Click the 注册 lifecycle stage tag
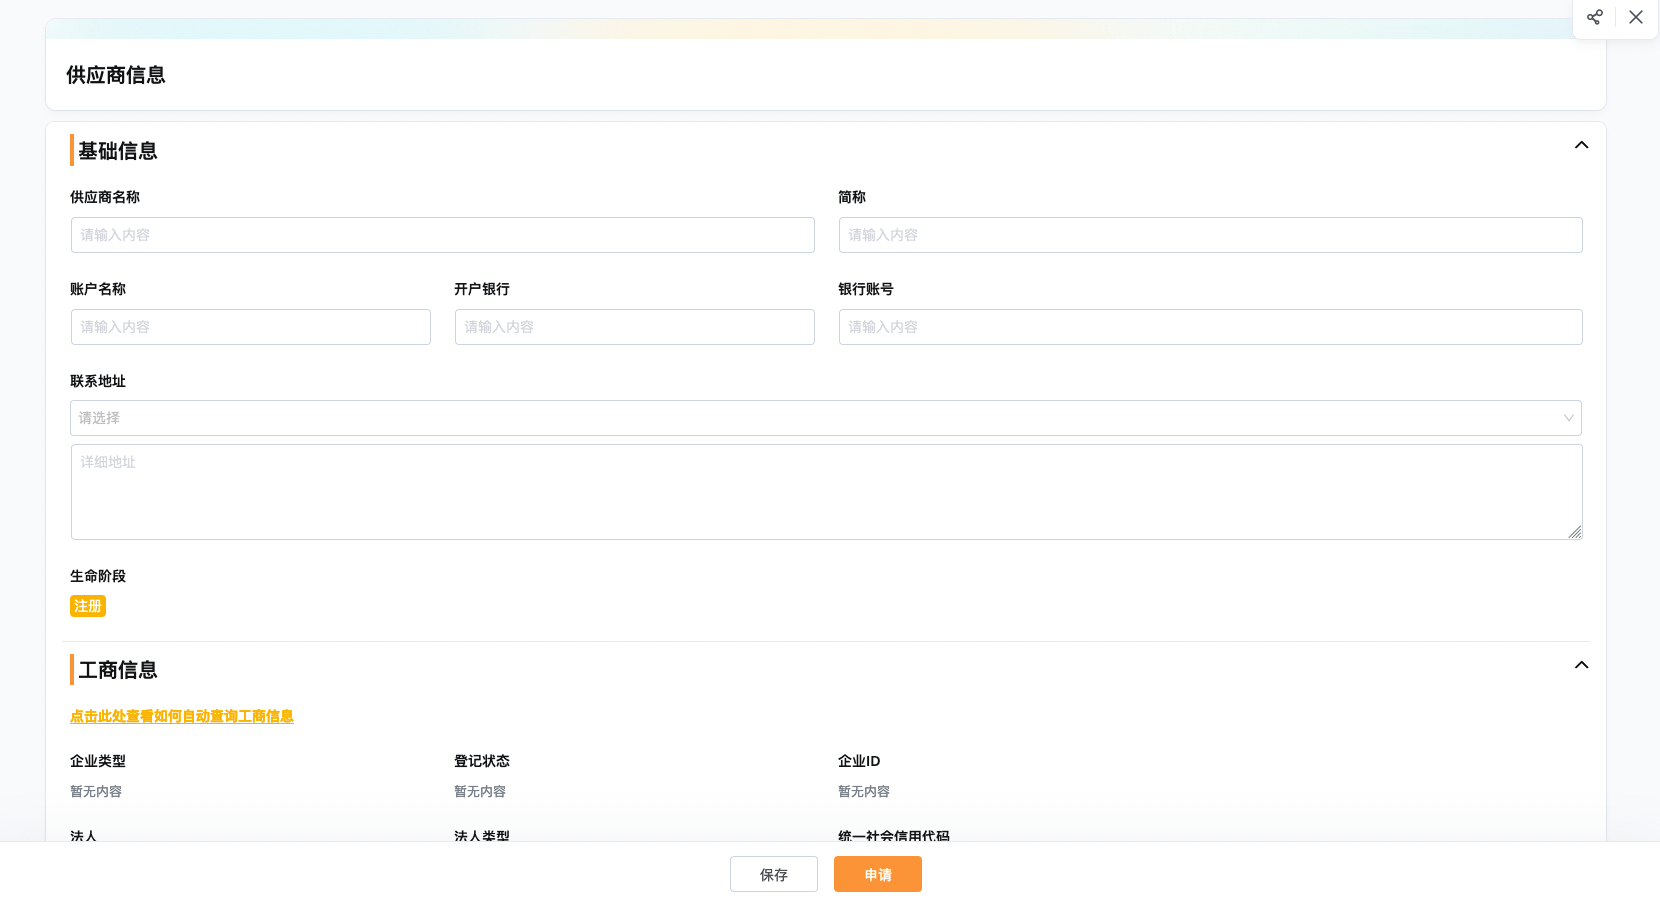The image size is (1660, 901). click(x=88, y=606)
